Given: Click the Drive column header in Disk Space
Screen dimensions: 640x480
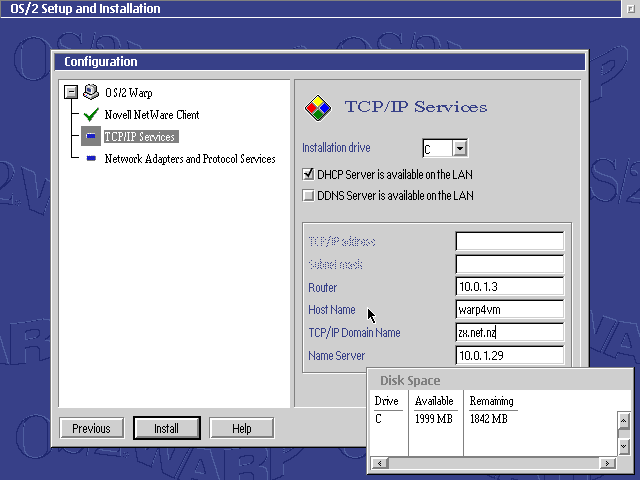Looking at the screenshot, I should [x=387, y=401].
